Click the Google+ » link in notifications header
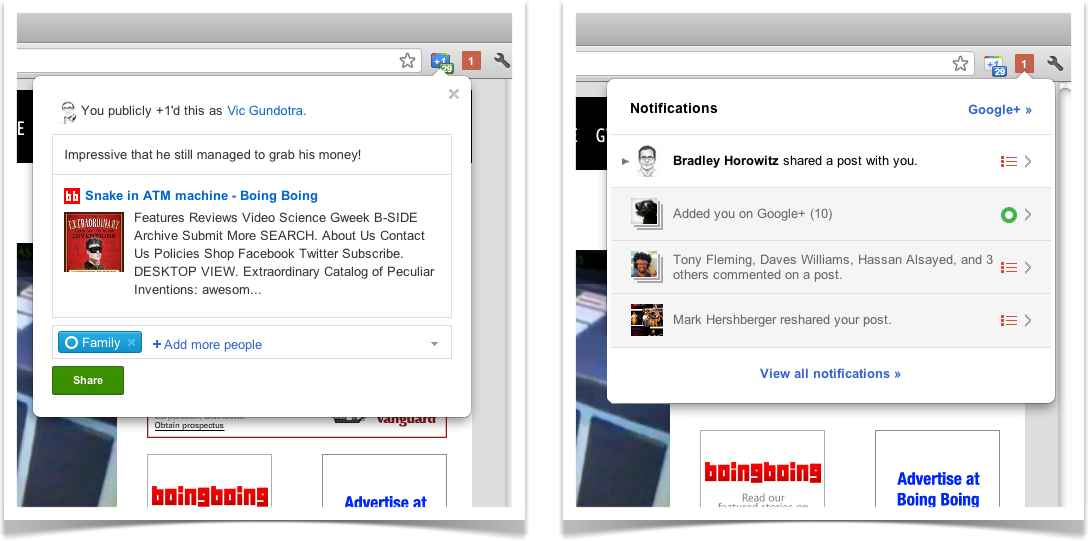 [x=1000, y=110]
